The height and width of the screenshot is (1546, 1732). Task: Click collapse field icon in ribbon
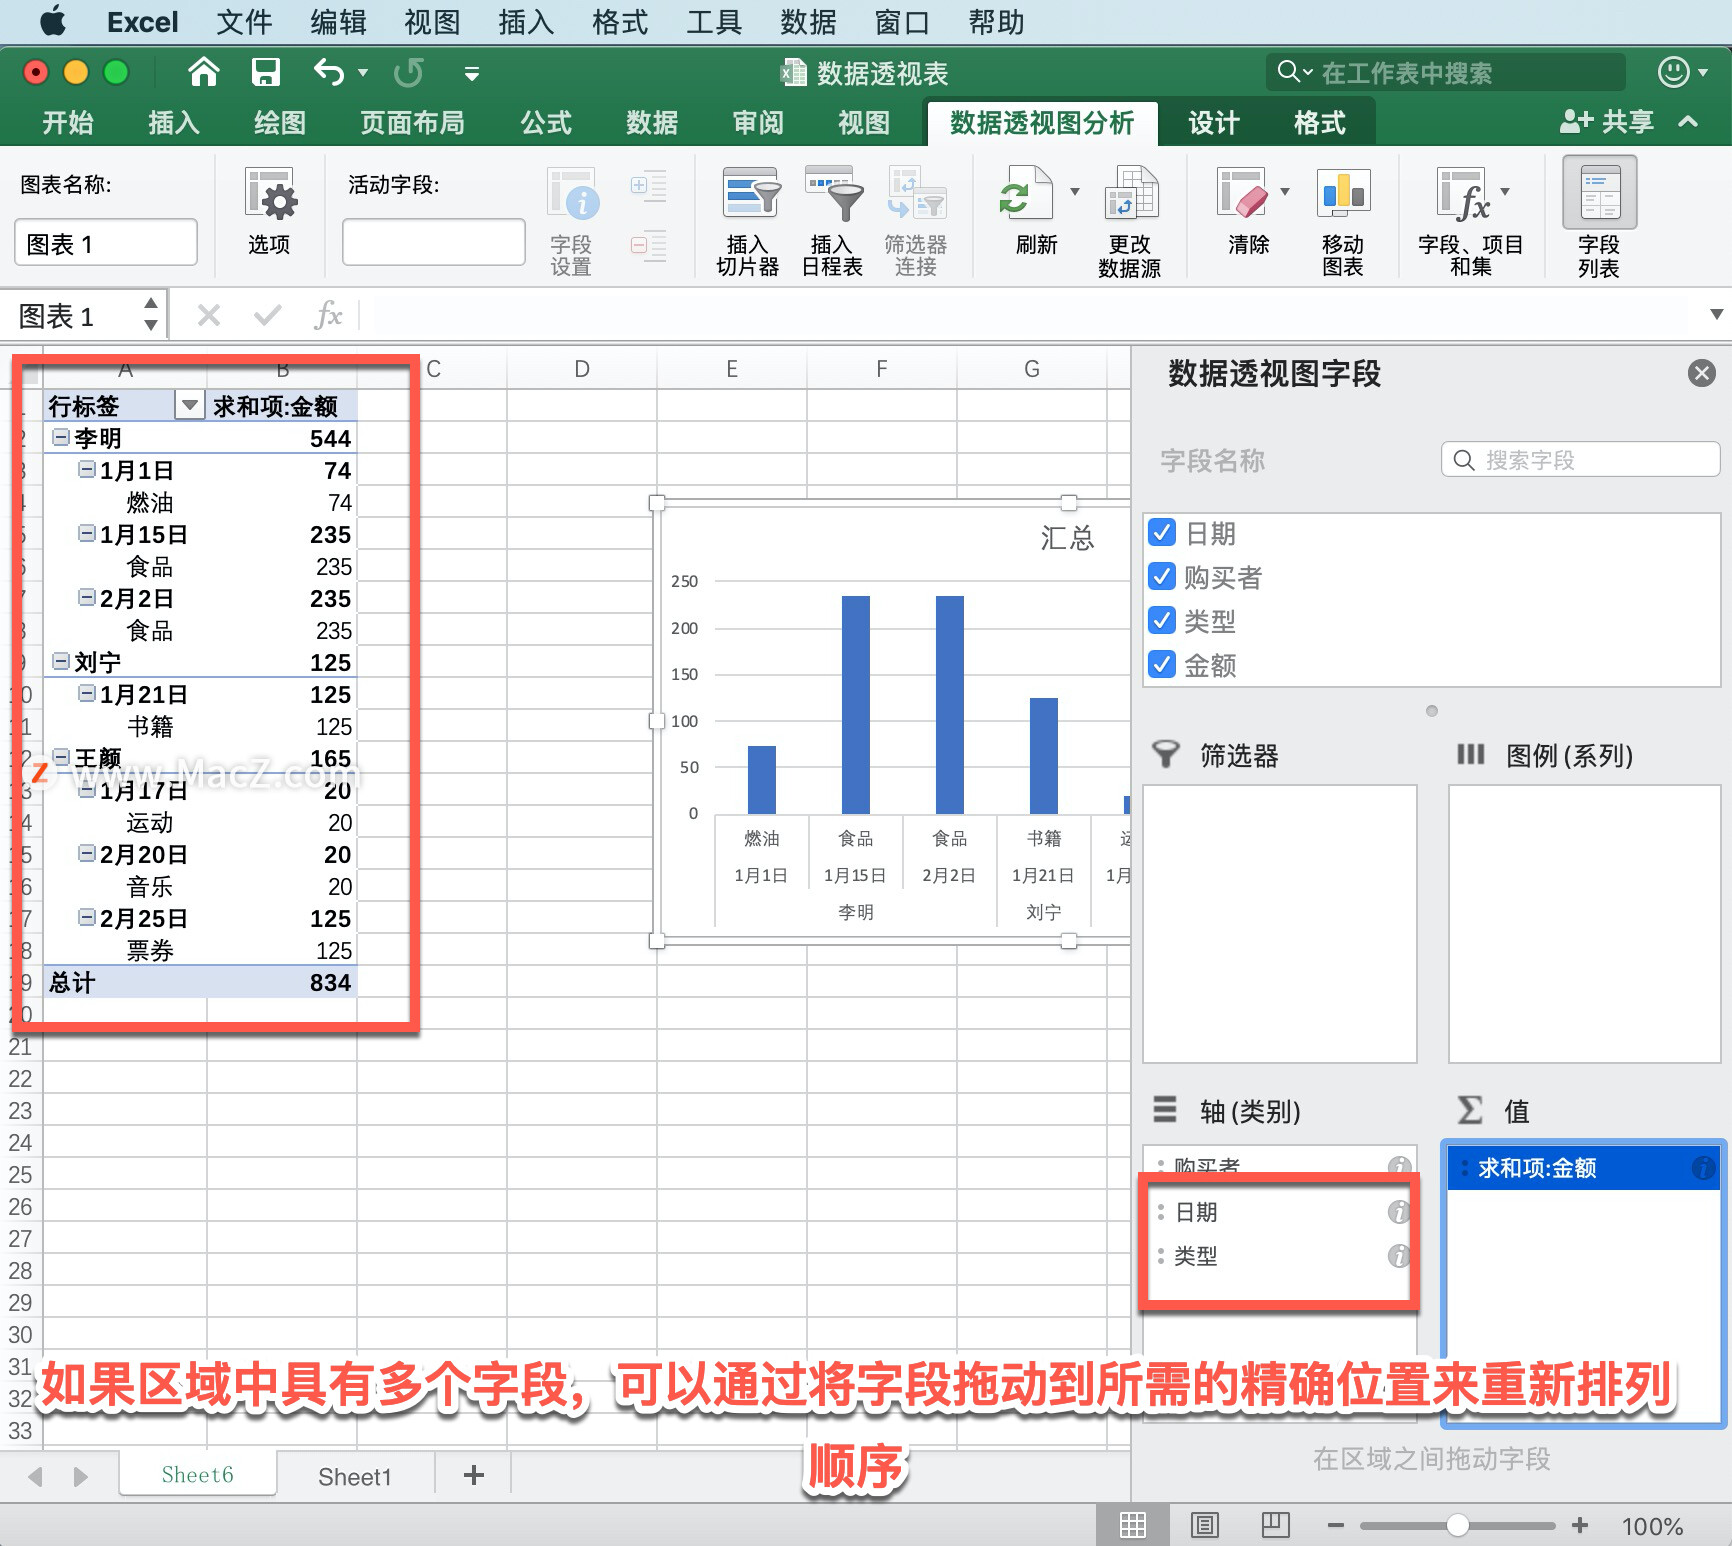tap(648, 245)
